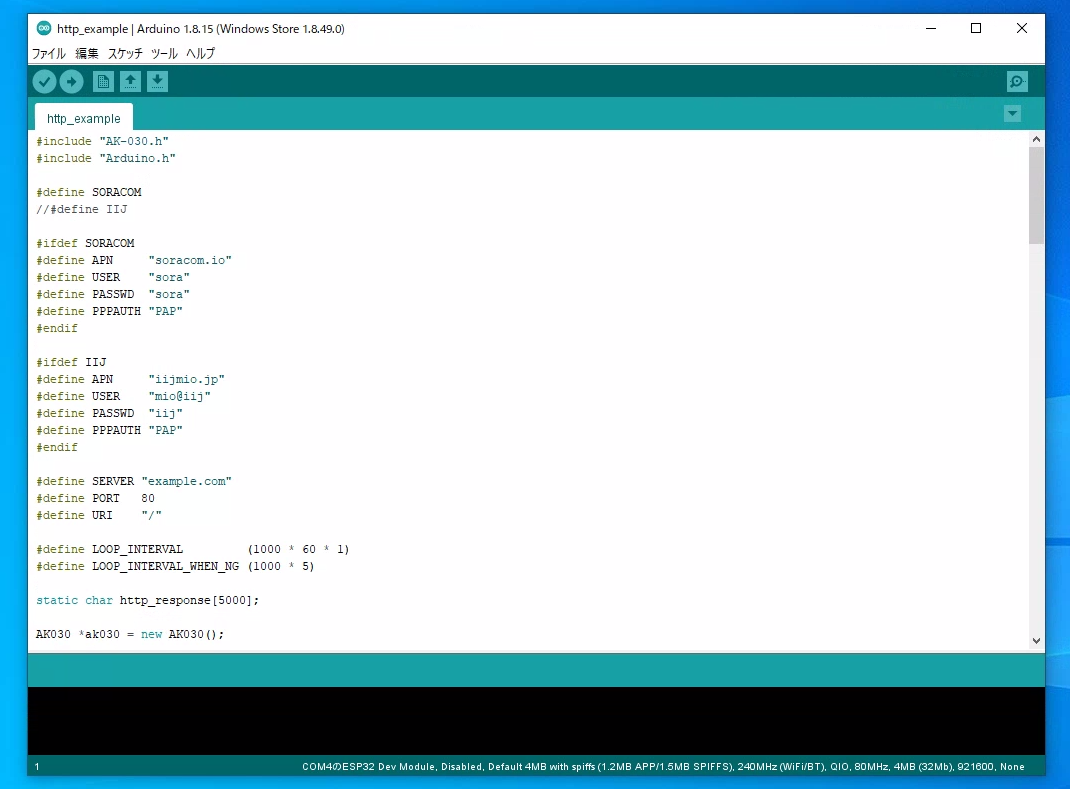
Task: Click the board info text in status bar
Action: (663, 766)
